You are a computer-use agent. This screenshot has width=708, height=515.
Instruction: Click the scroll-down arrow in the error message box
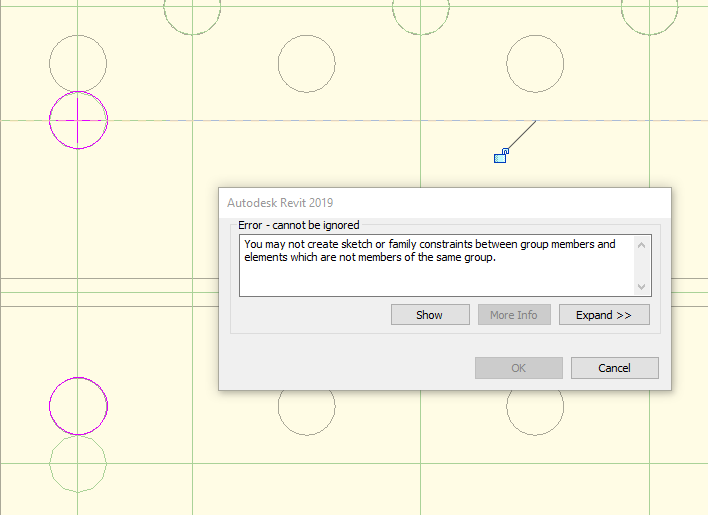[x=642, y=287]
